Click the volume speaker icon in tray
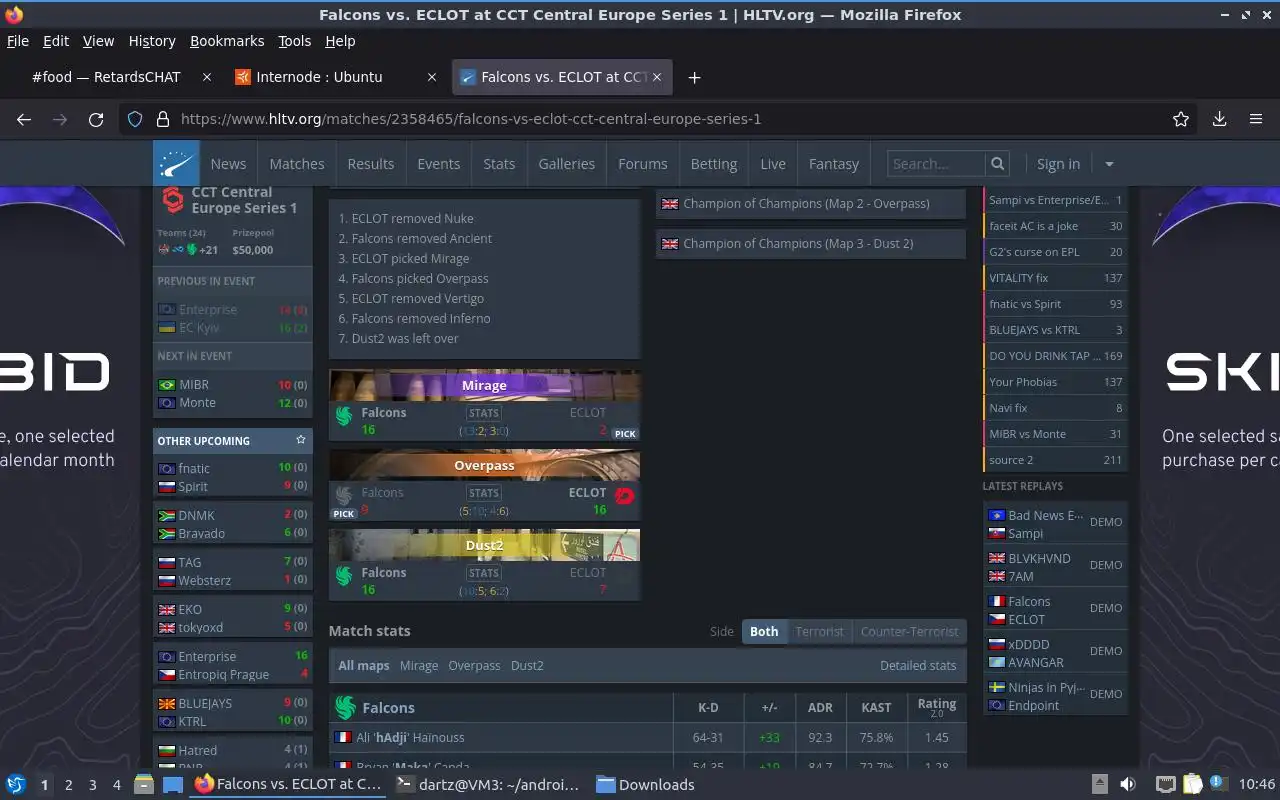 (1127, 785)
